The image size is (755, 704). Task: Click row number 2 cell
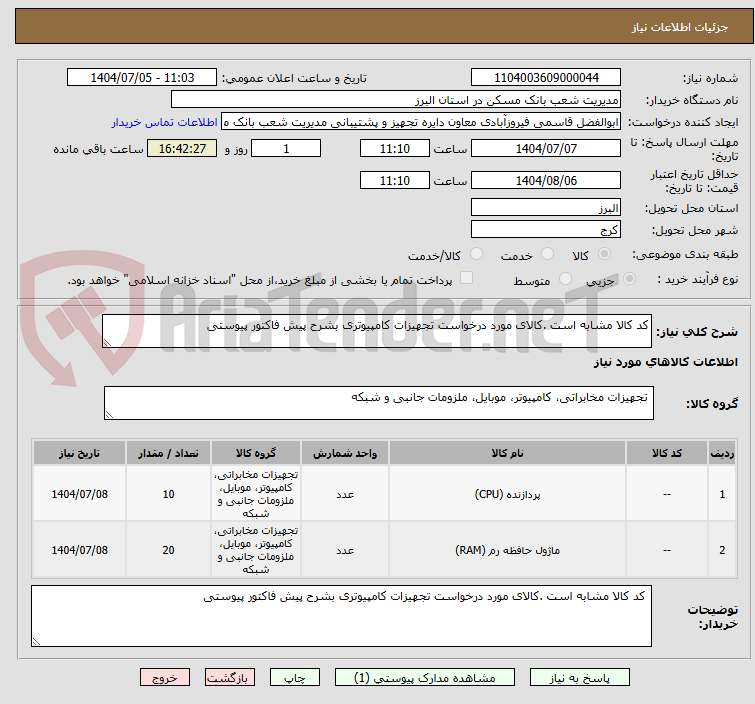722,550
